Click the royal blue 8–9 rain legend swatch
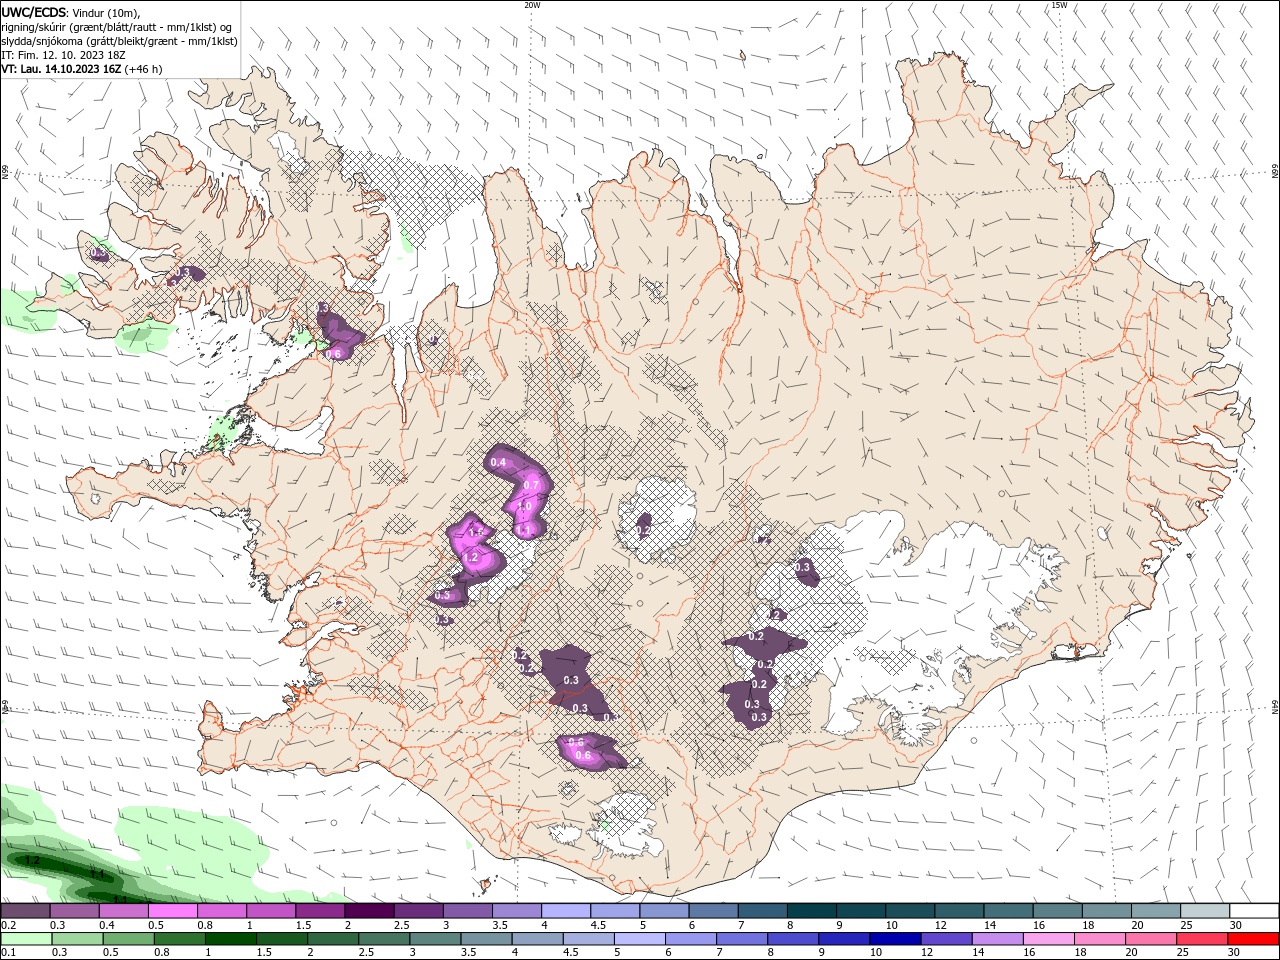Screen dimensions: 1280x960 point(791,939)
